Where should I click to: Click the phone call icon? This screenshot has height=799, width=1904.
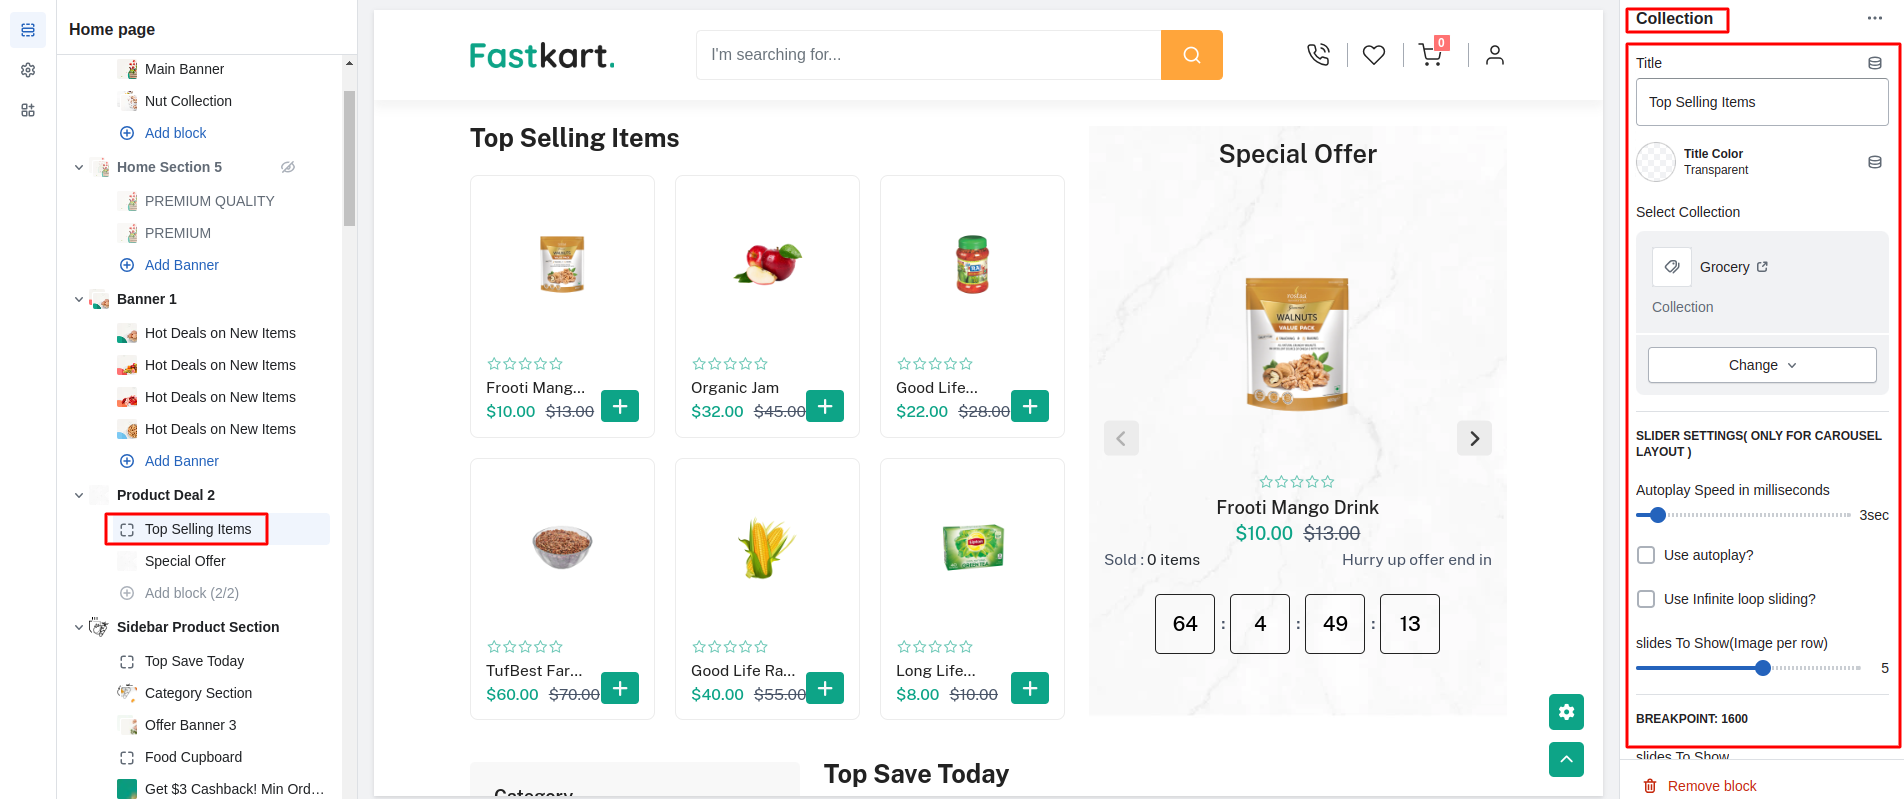pyautogui.click(x=1318, y=55)
